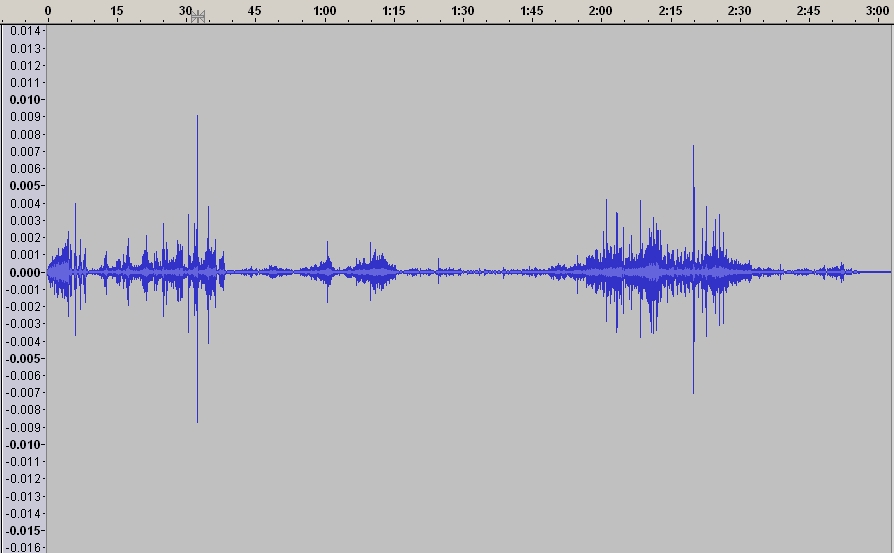Click the 1:30 mark on the timeline

462,10
